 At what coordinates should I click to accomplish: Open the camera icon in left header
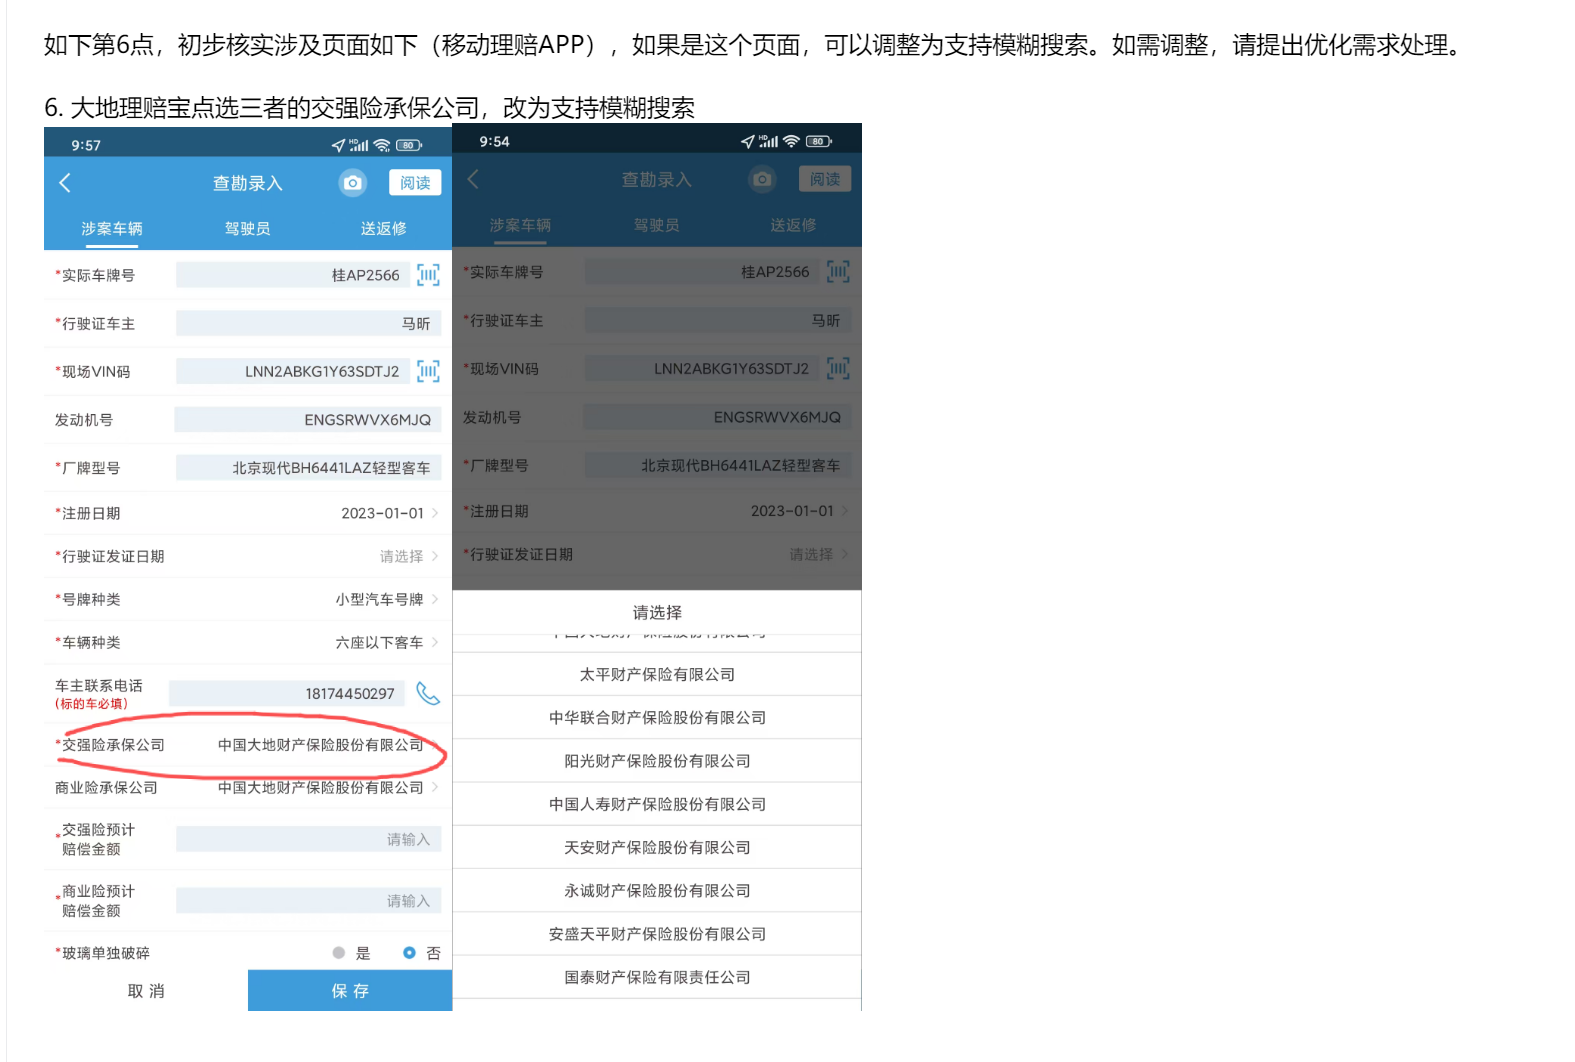[352, 183]
